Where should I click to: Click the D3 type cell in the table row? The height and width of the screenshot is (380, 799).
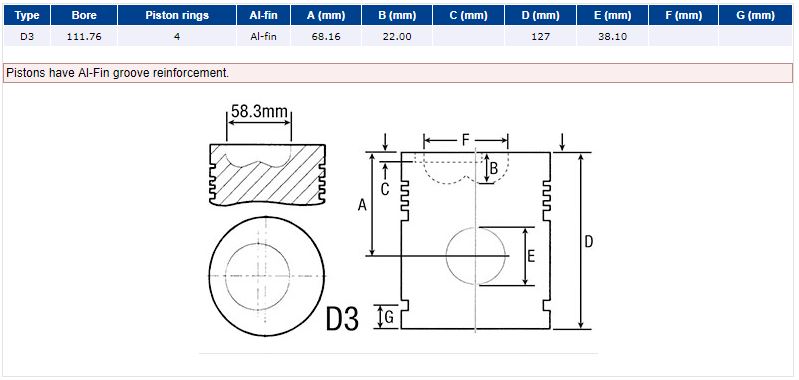click(27, 37)
